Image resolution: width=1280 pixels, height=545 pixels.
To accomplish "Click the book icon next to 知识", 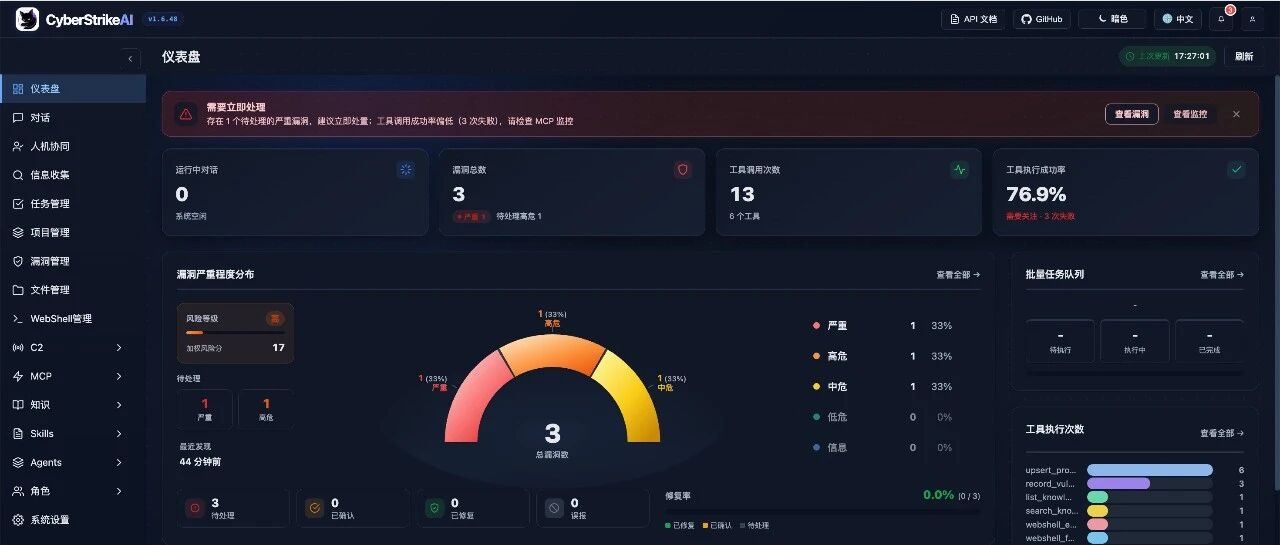I will (18, 405).
